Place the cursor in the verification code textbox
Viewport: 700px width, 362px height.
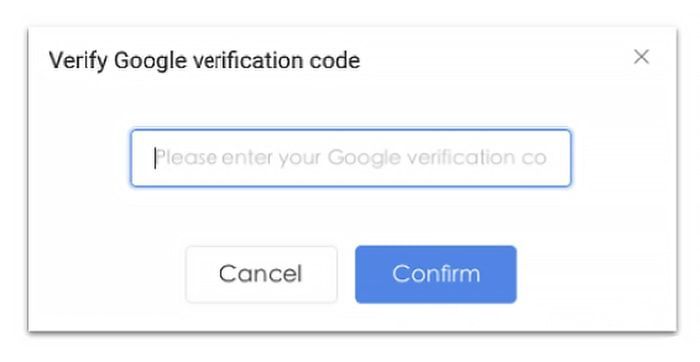tap(350, 158)
